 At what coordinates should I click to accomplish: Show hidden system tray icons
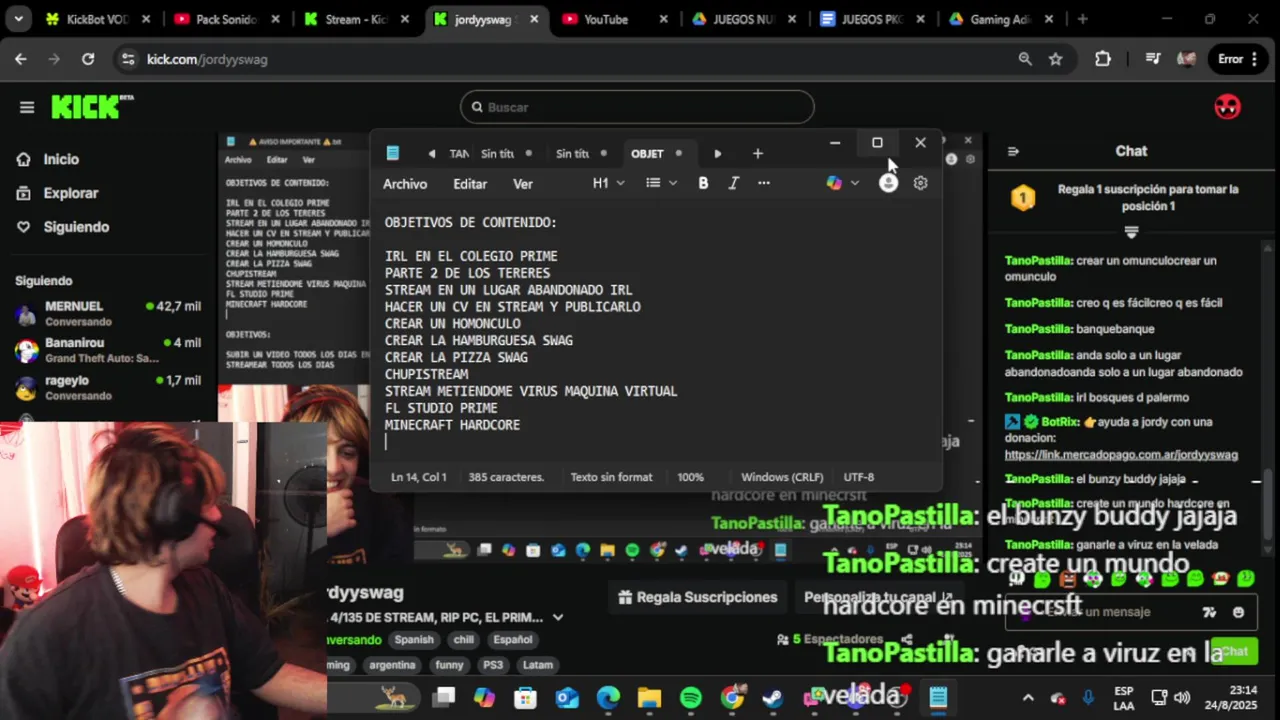coord(1028,697)
